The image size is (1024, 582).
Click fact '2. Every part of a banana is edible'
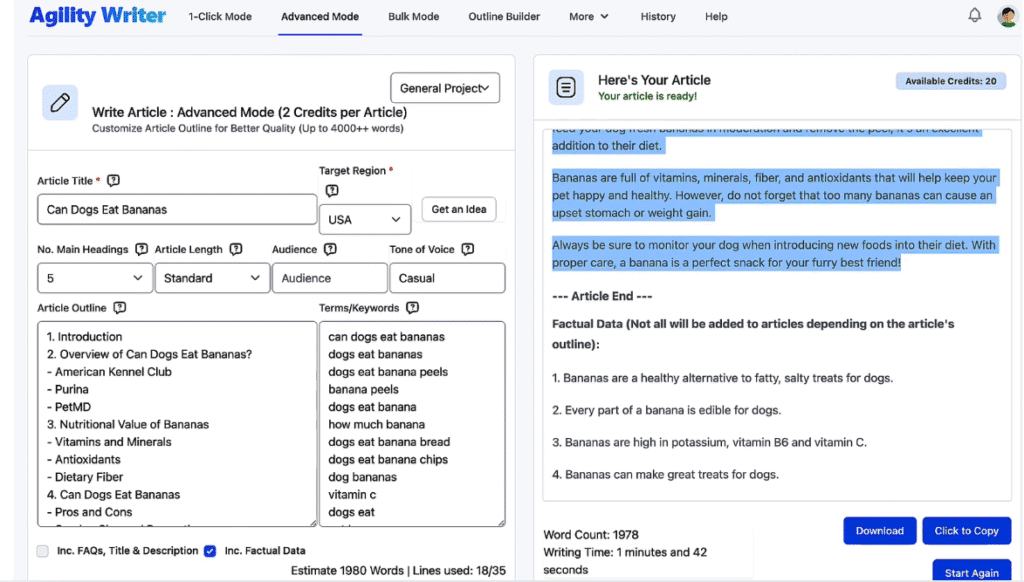(x=667, y=410)
